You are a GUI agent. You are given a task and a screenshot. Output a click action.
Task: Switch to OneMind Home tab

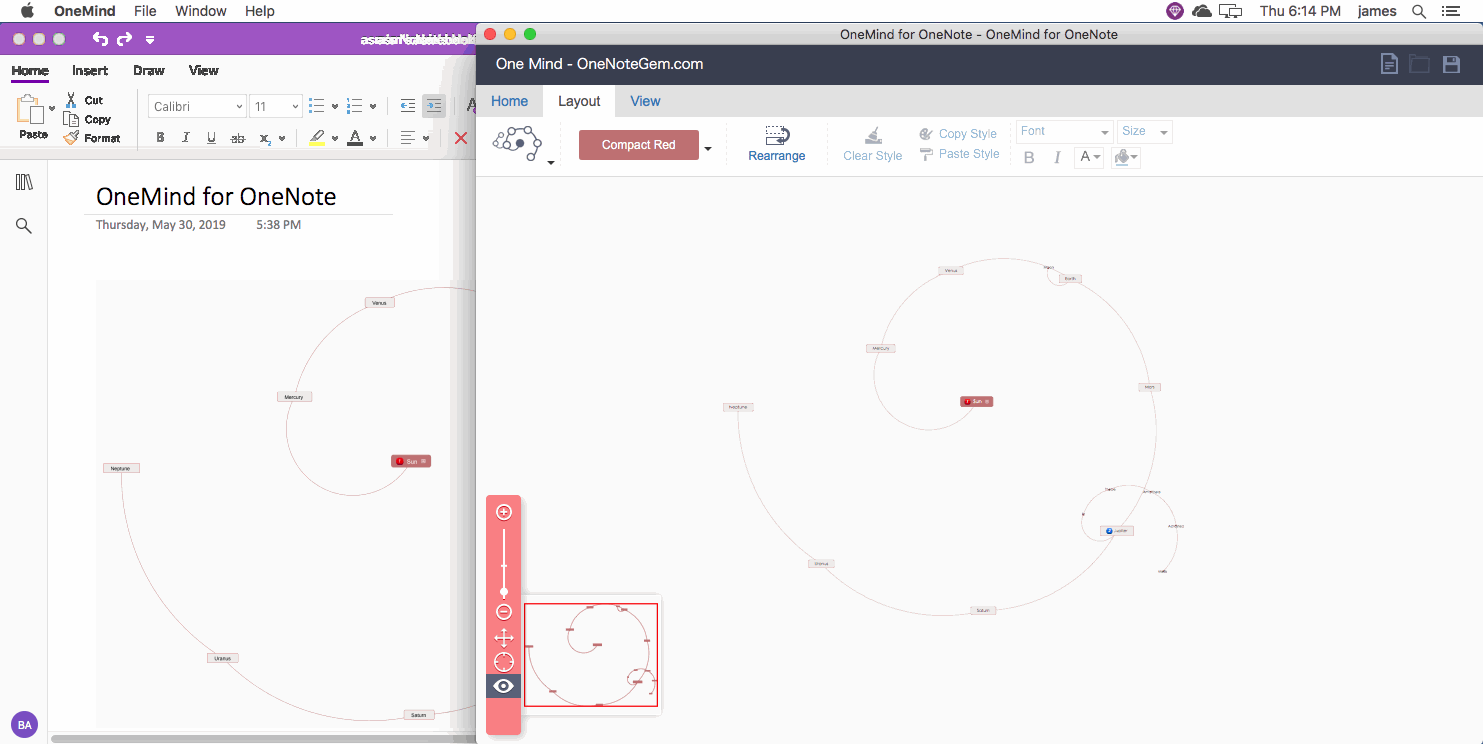point(509,101)
